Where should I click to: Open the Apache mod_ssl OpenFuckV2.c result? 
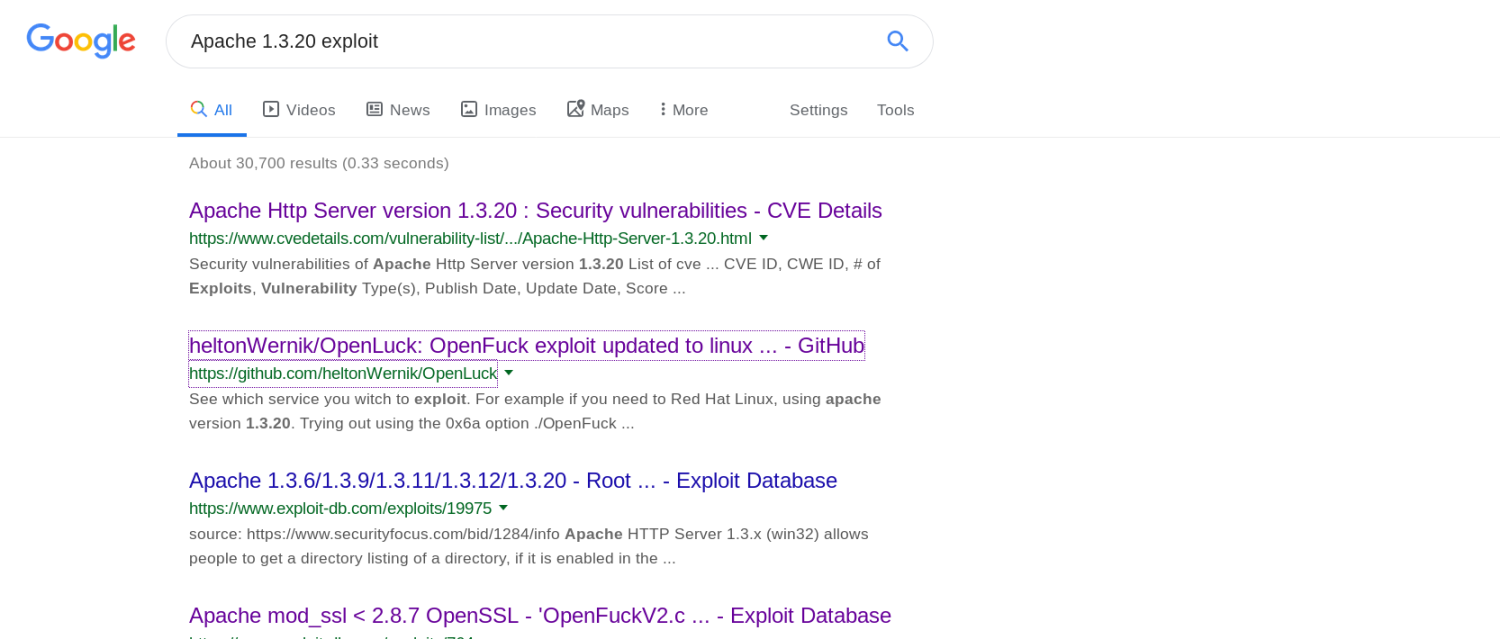[539, 616]
